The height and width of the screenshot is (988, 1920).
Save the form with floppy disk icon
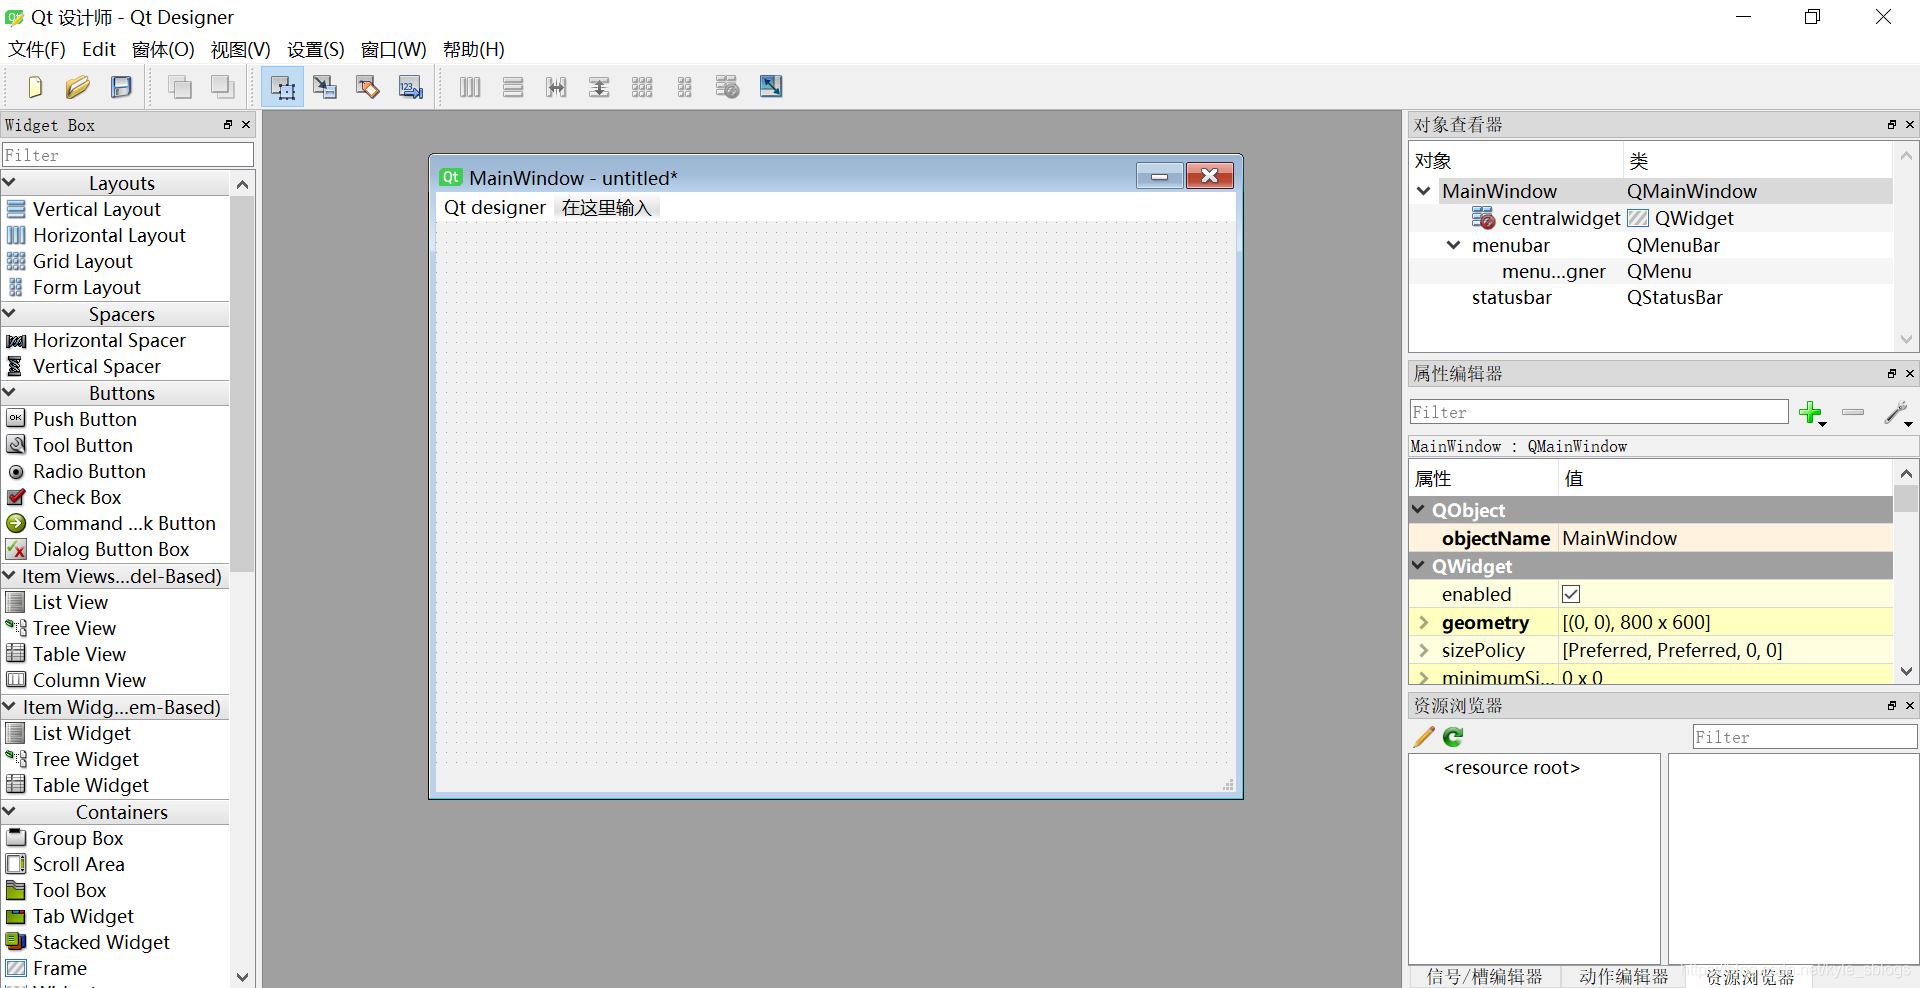[x=121, y=88]
